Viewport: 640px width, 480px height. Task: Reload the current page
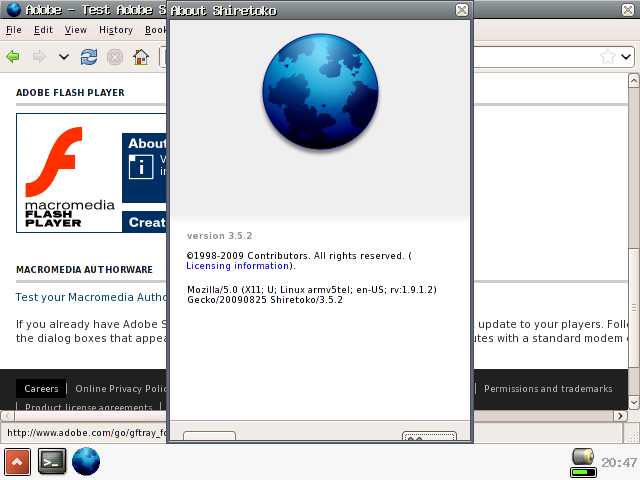click(x=89, y=56)
